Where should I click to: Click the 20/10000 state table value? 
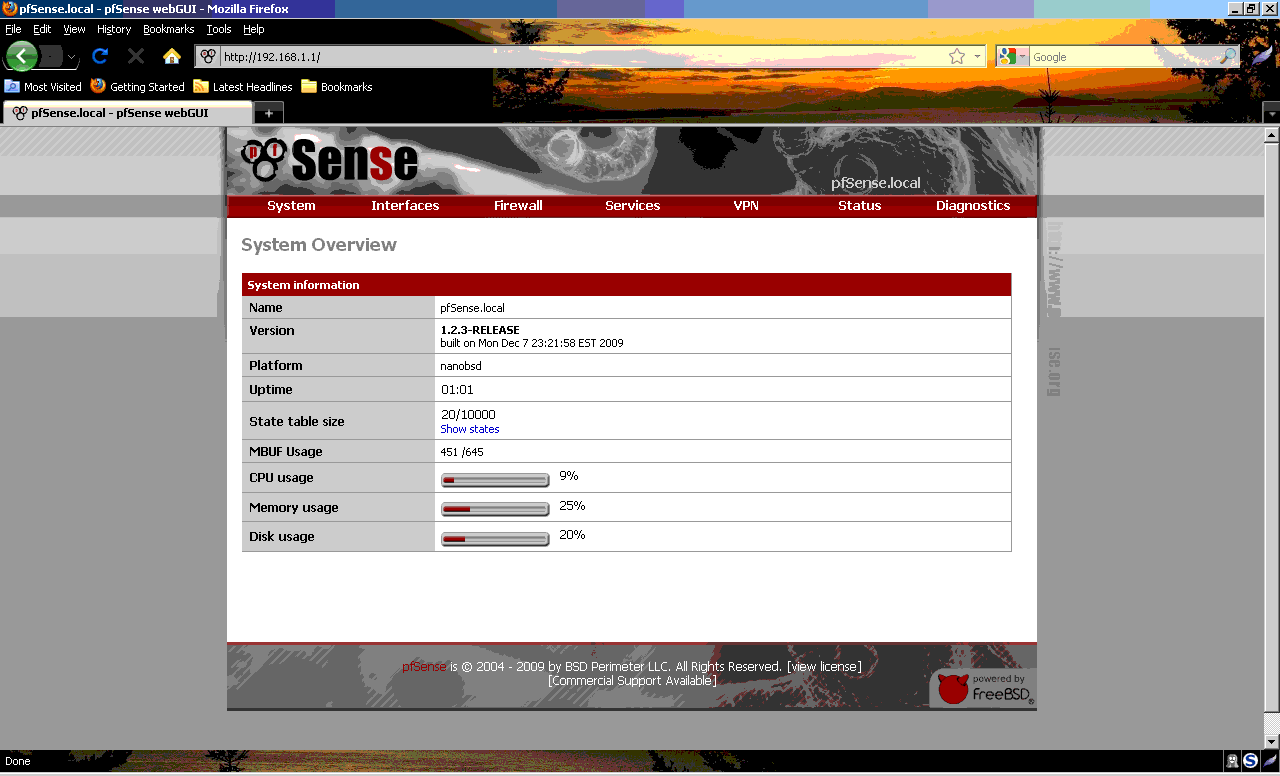[x=468, y=414]
